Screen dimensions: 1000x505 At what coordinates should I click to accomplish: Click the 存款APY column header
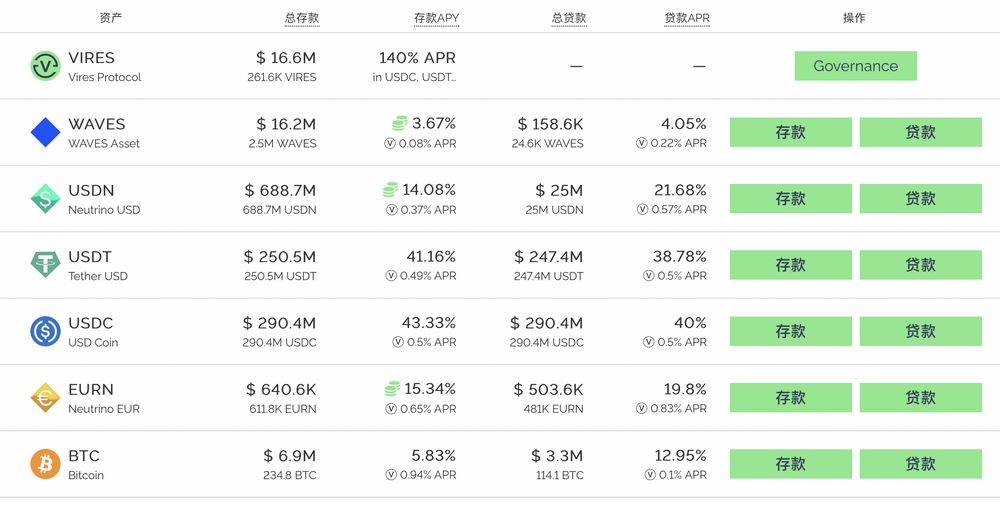click(x=436, y=18)
